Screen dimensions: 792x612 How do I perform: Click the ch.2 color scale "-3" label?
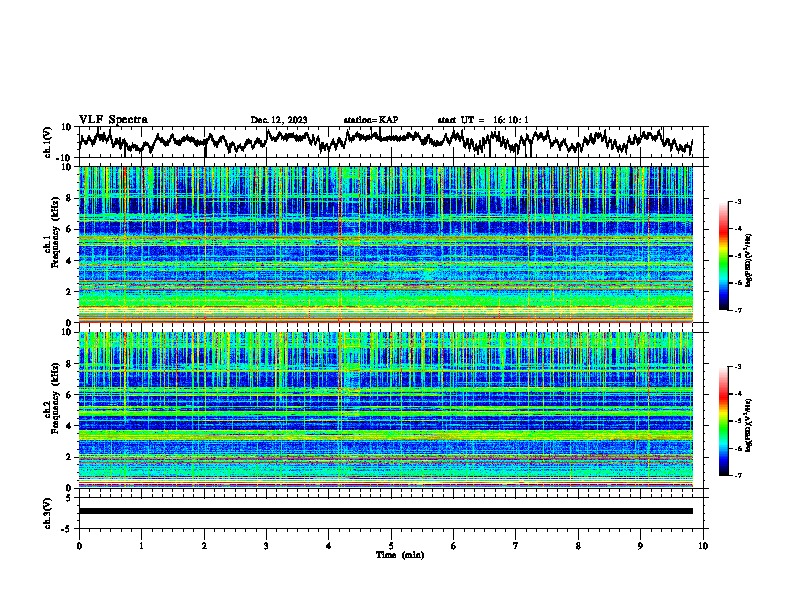tap(738, 367)
